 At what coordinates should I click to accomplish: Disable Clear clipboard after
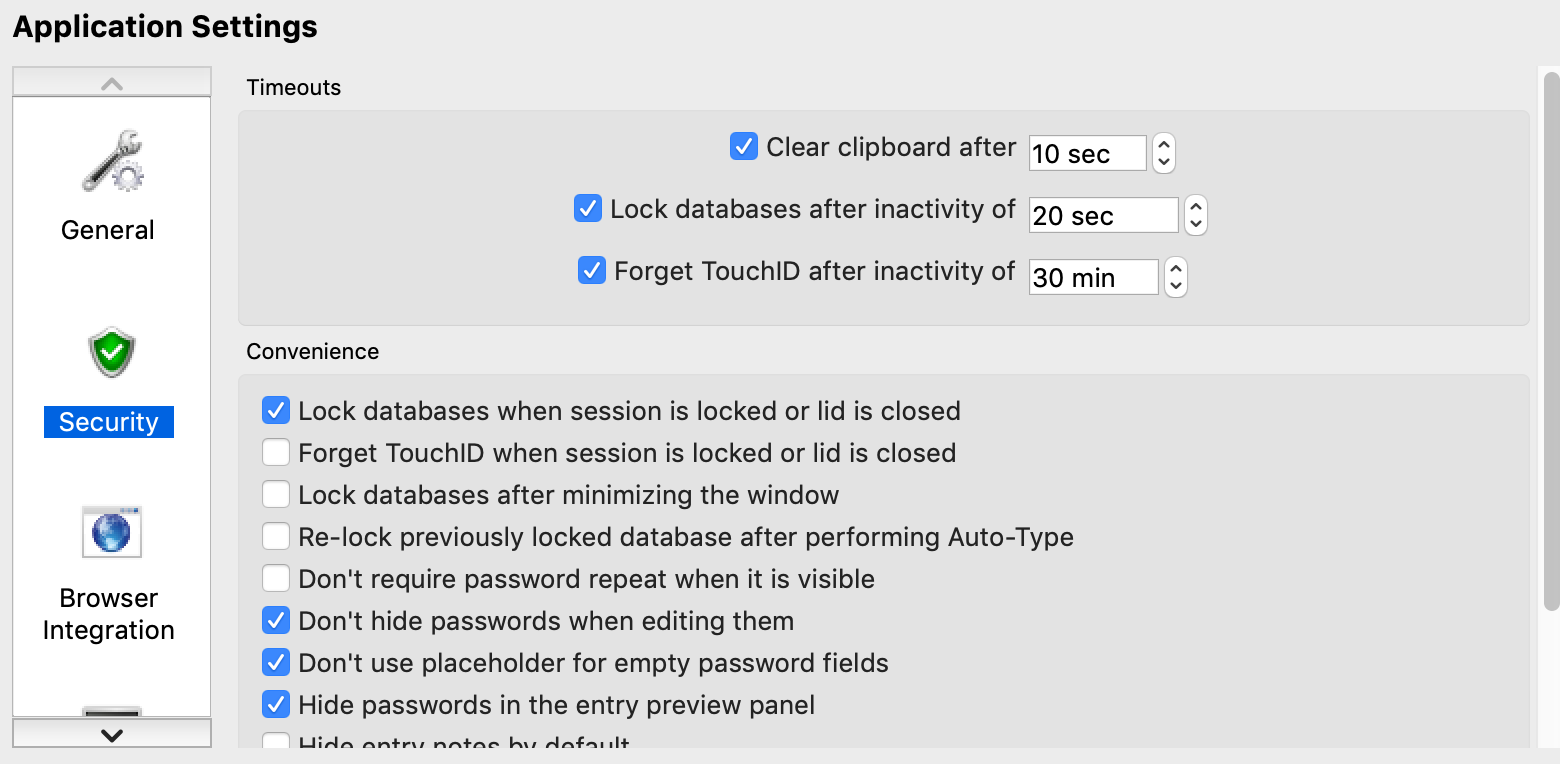point(743,147)
